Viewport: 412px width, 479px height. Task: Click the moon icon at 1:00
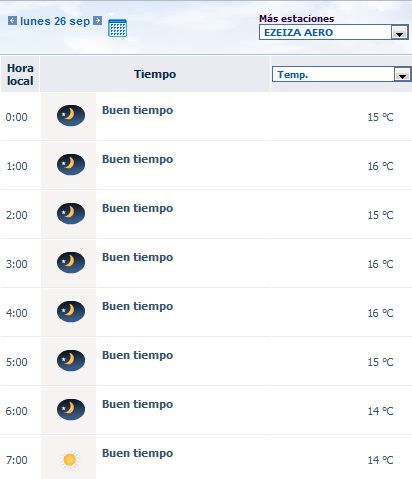(71, 164)
